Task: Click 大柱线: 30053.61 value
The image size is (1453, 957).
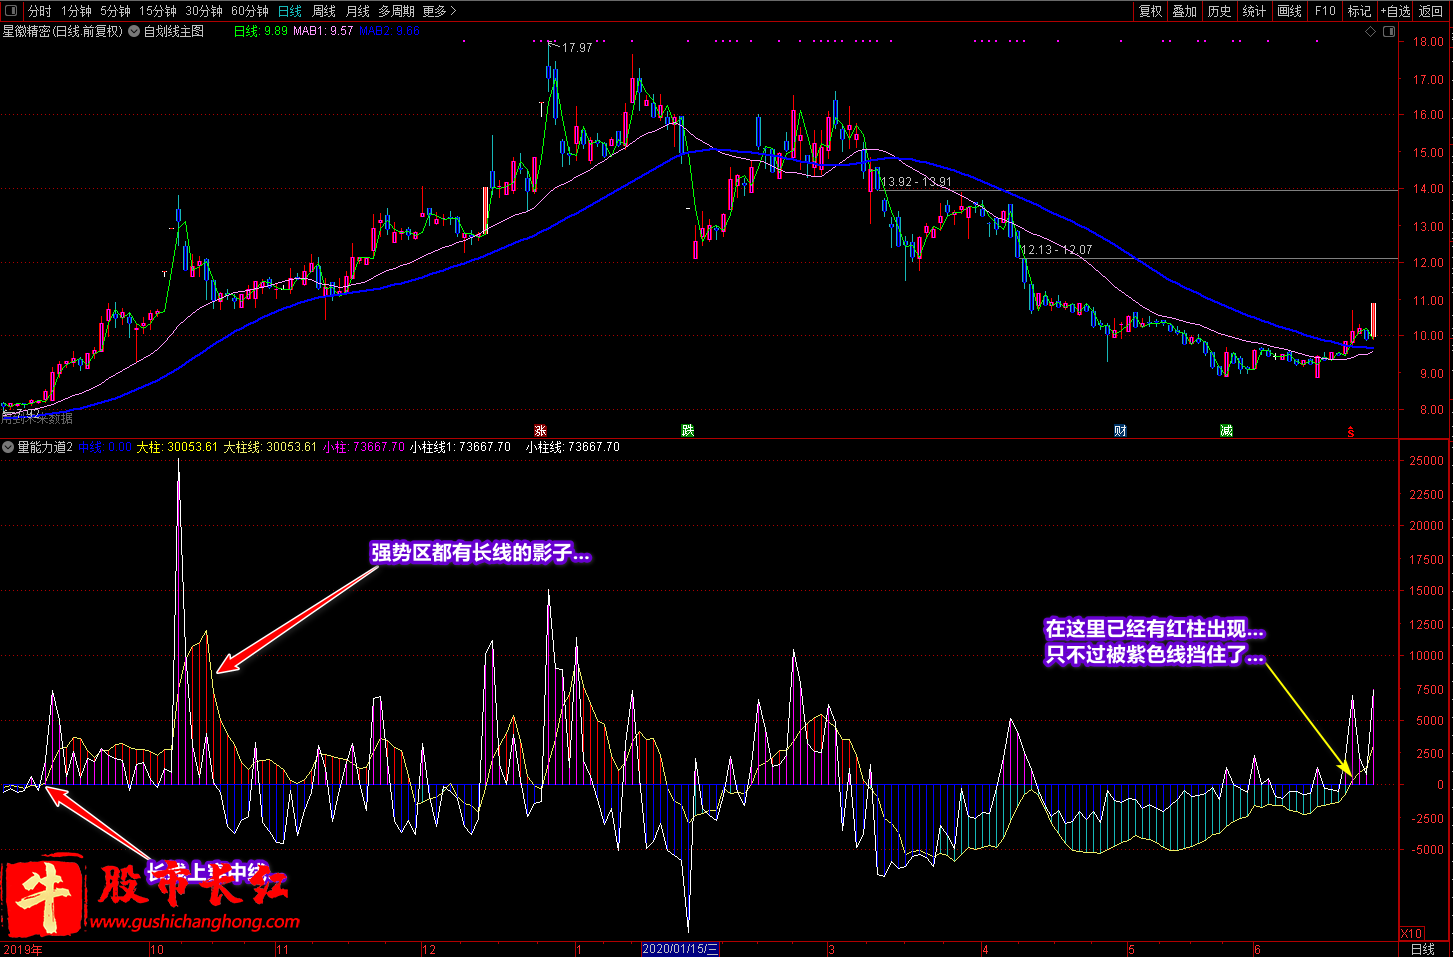Action: [270, 447]
